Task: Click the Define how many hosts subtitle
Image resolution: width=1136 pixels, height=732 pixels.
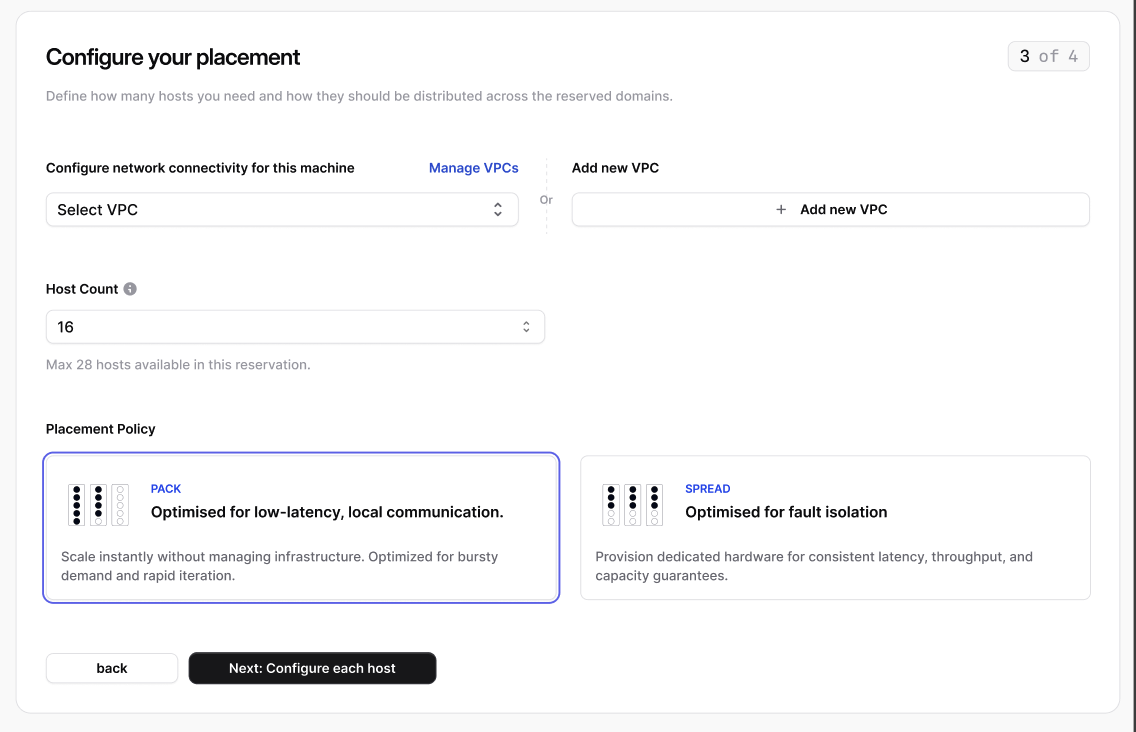Action: [359, 96]
